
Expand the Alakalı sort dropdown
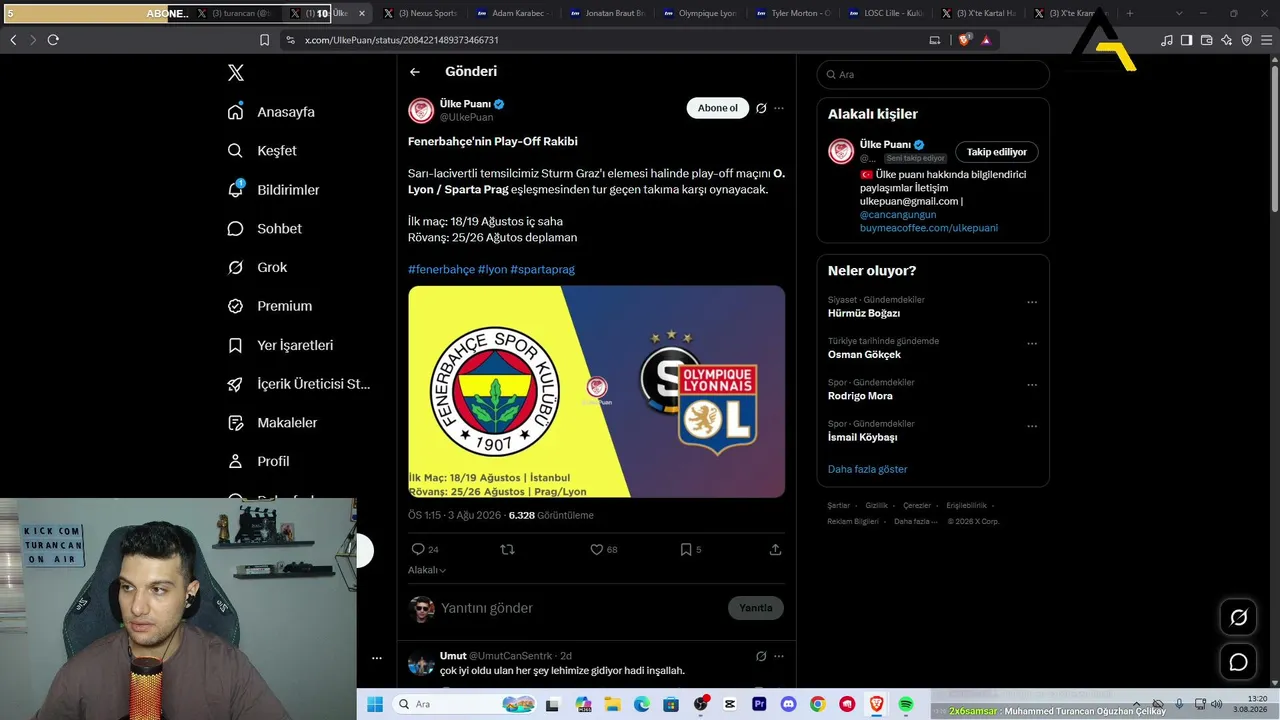pyautogui.click(x=427, y=570)
